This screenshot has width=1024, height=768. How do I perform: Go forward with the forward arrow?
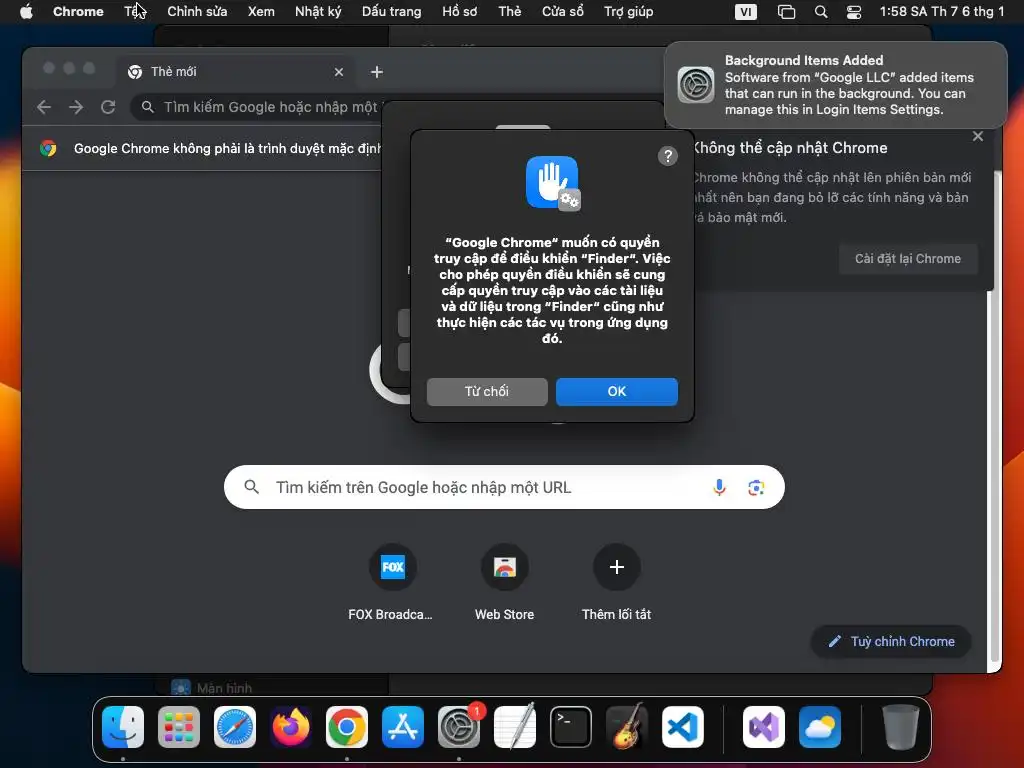[x=76, y=106]
